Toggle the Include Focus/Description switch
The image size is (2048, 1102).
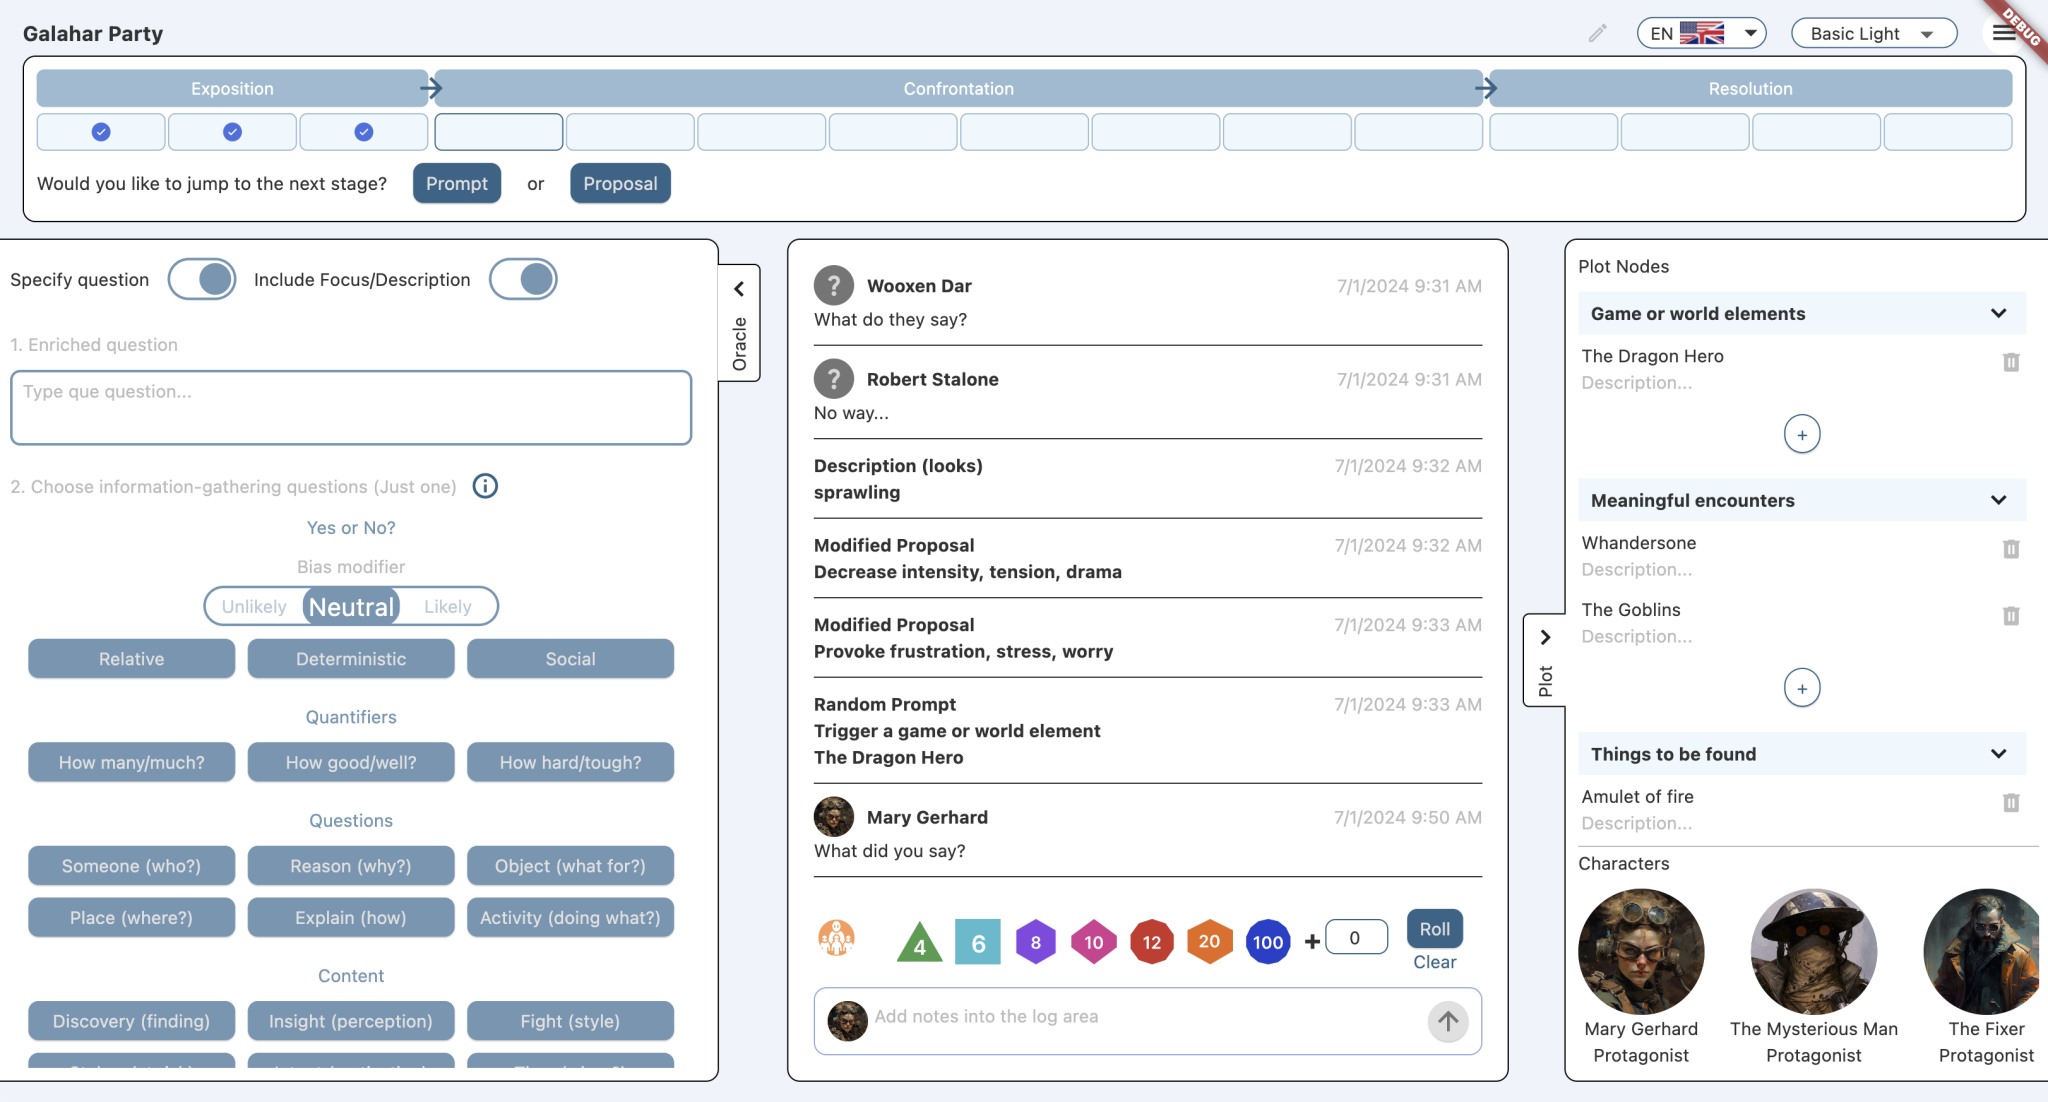pos(523,279)
